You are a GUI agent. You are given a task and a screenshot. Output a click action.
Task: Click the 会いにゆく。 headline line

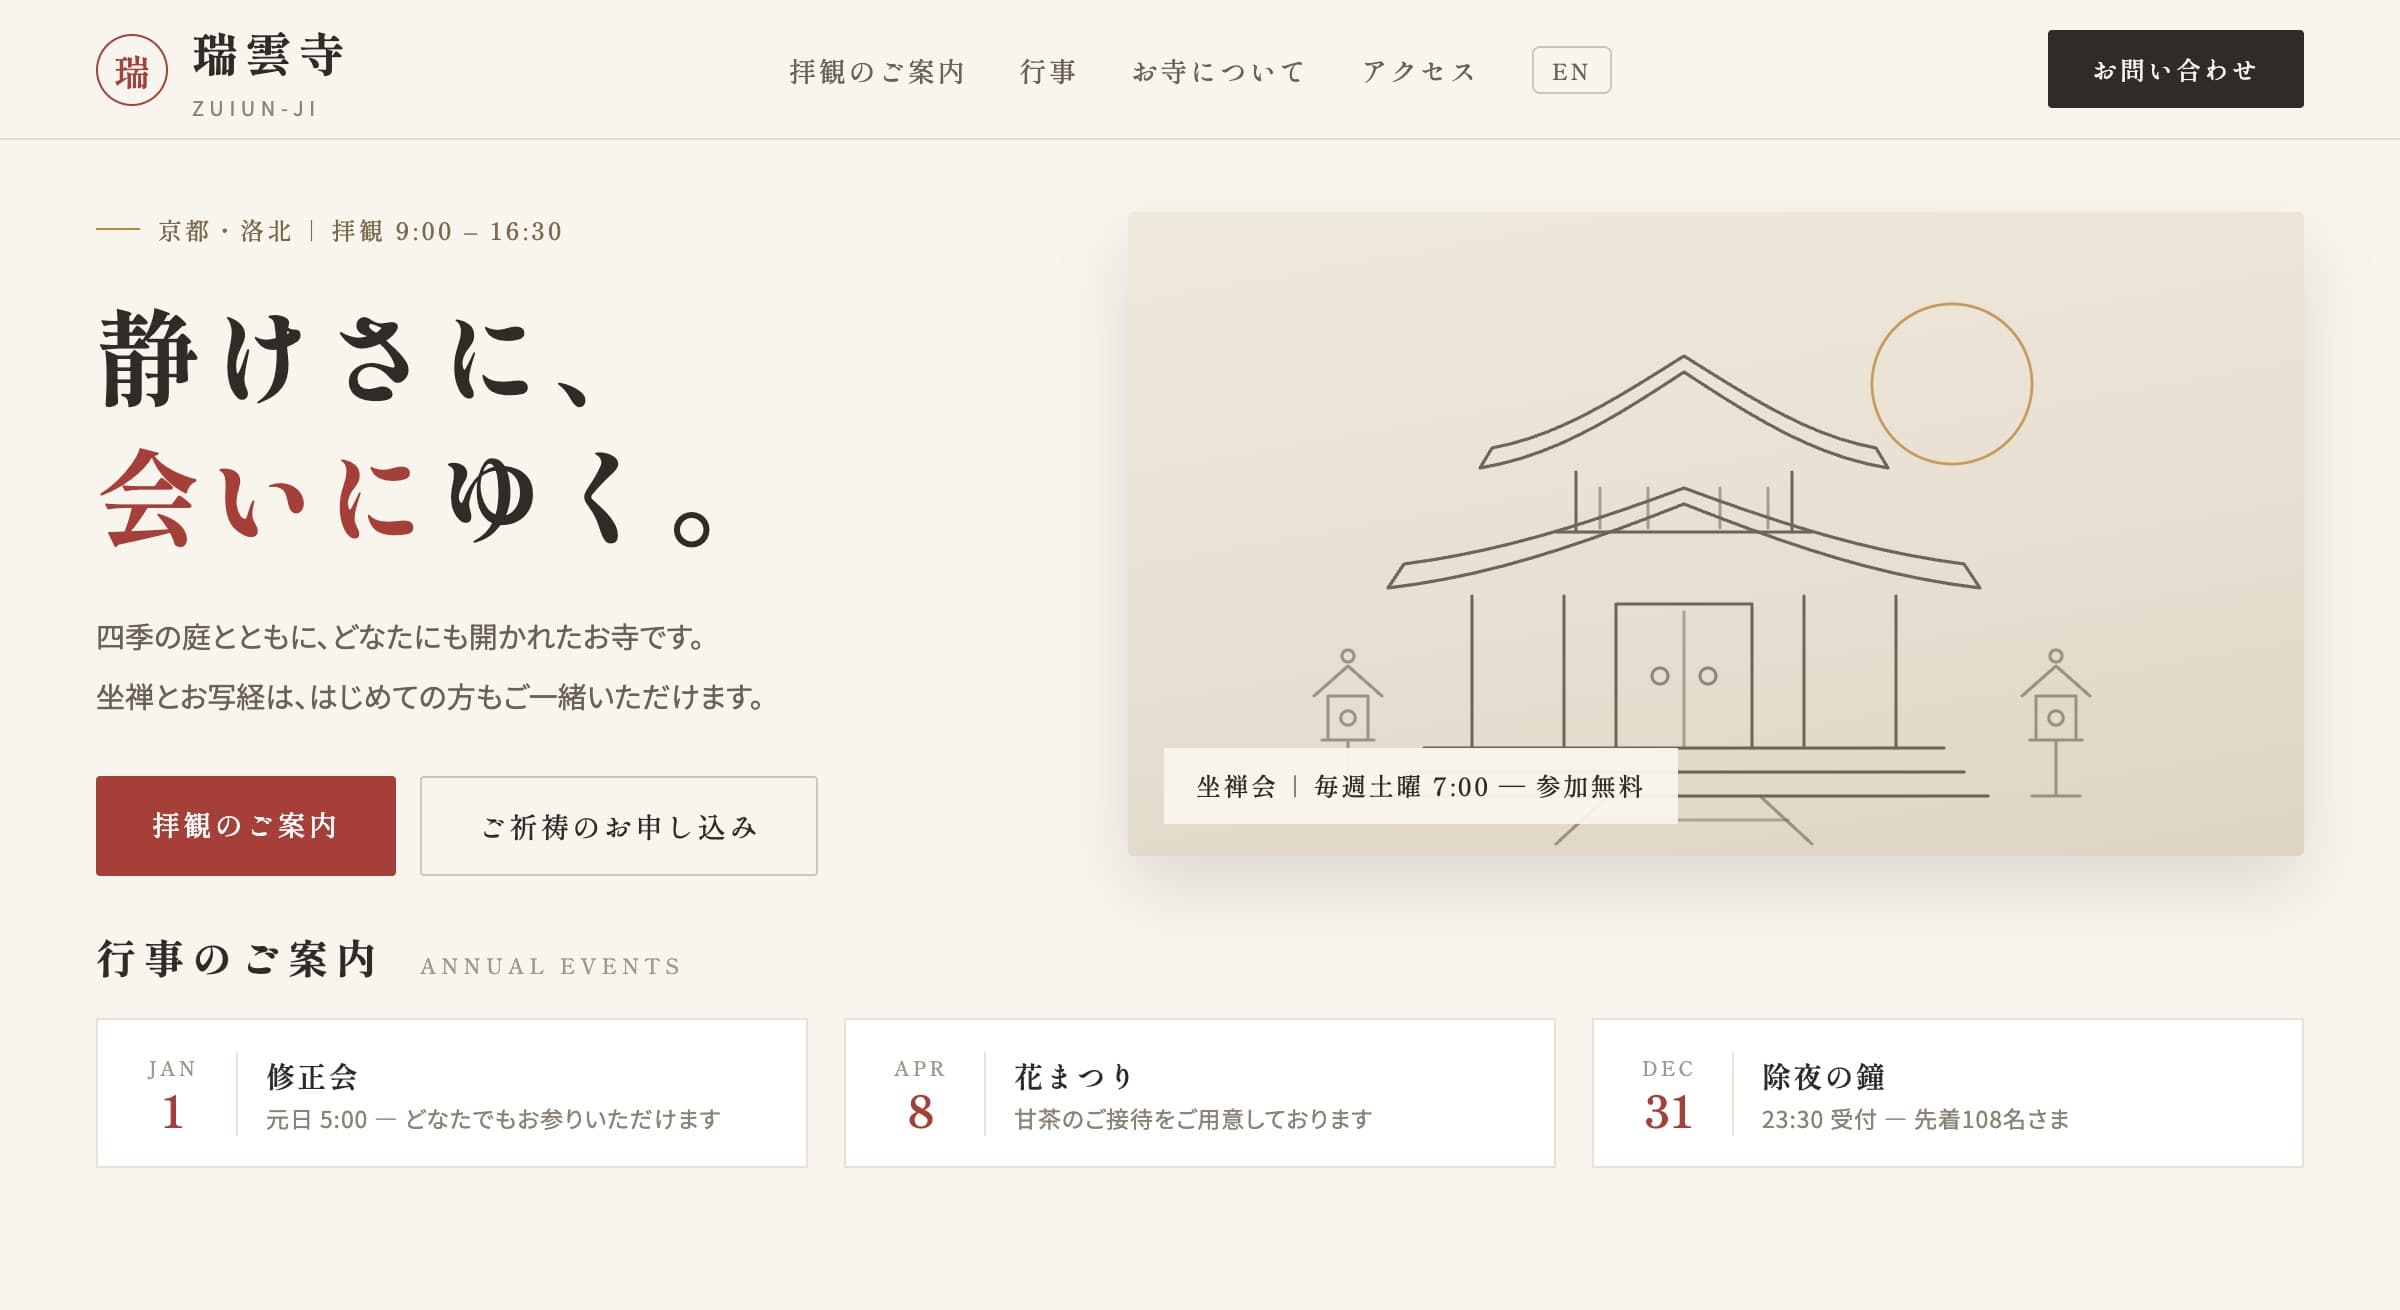pos(405,498)
